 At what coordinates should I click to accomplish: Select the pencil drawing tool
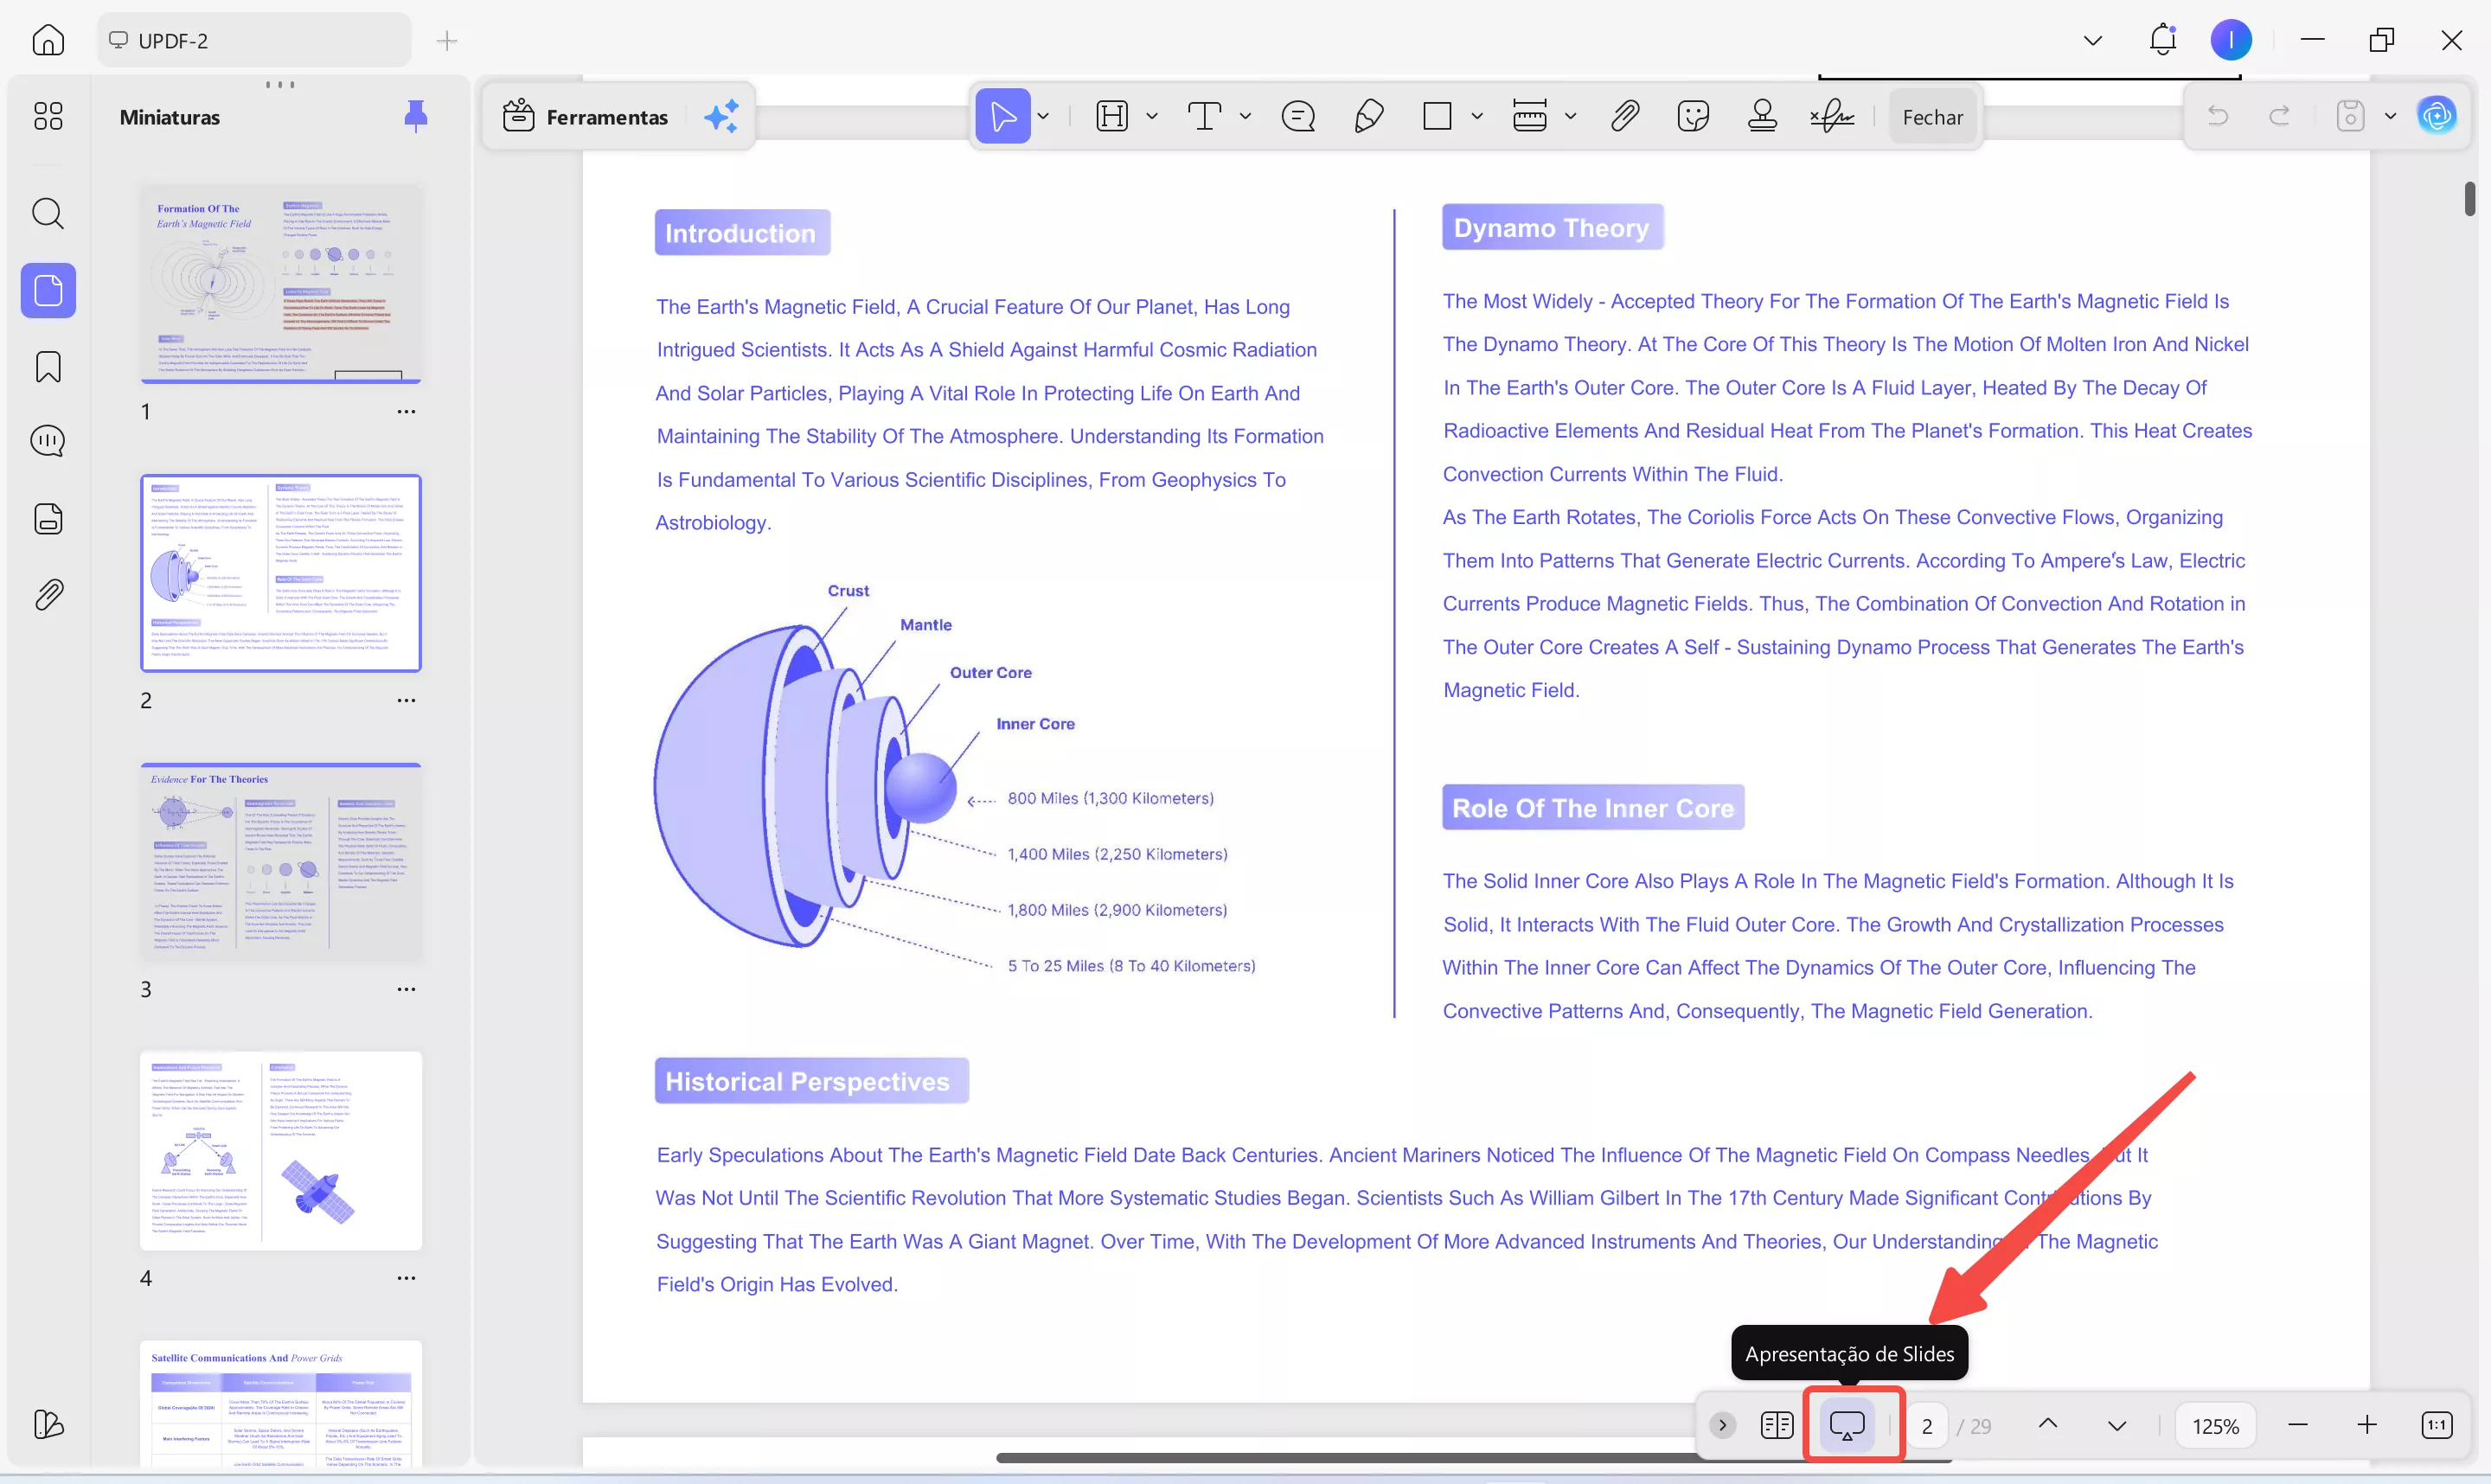1368,117
